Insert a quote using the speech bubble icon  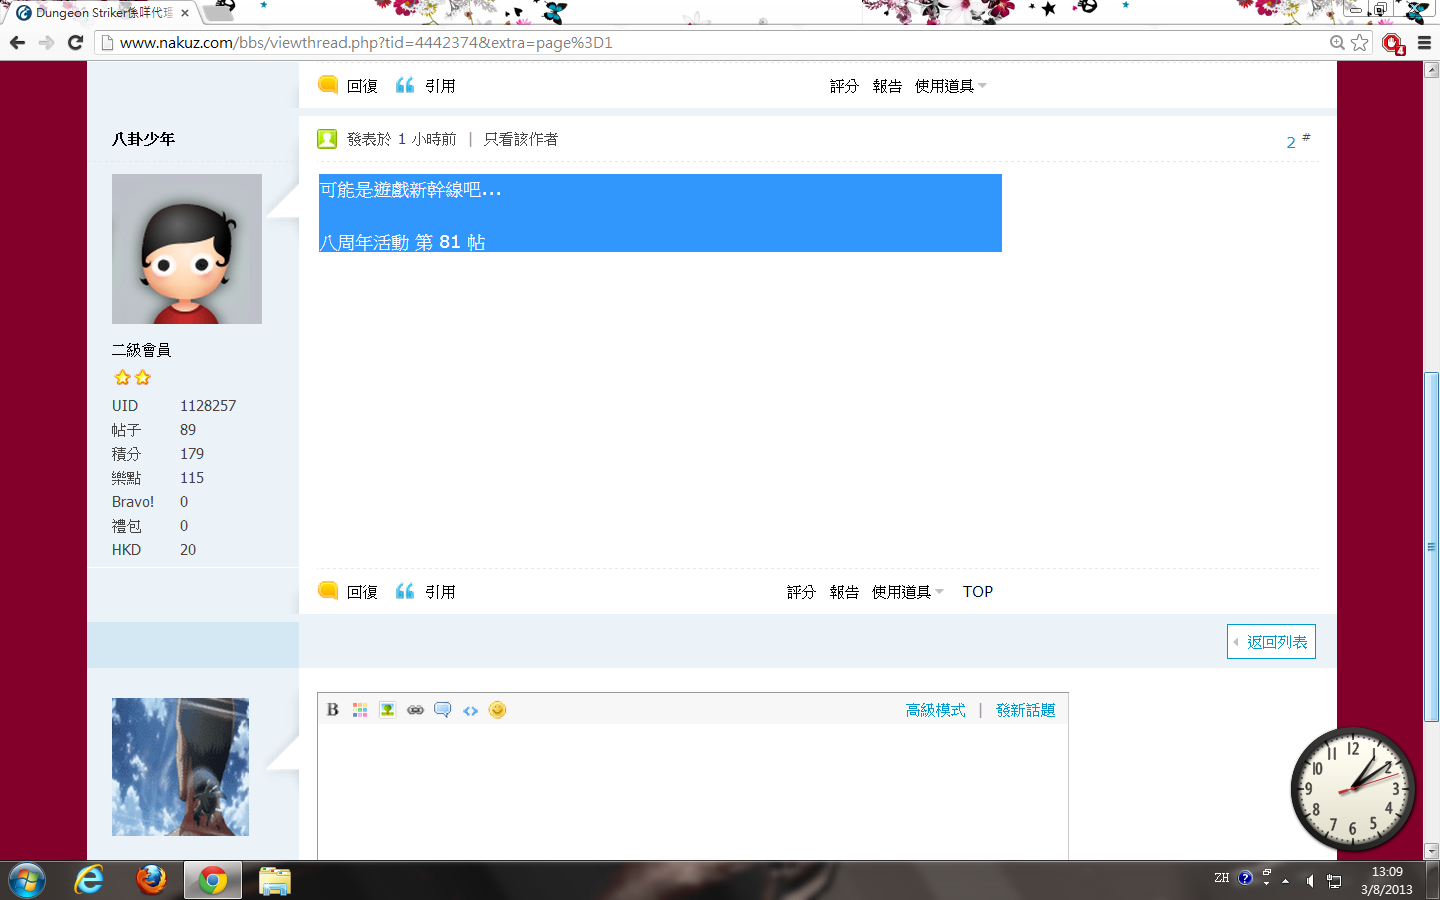442,710
